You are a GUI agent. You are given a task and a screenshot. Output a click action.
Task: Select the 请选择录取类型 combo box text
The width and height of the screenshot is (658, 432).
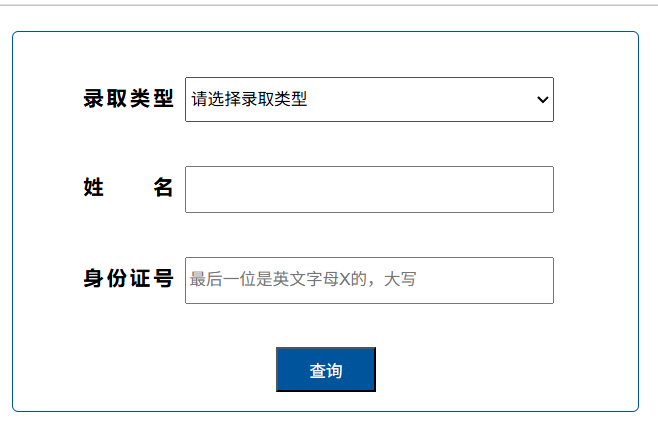pos(250,99)
